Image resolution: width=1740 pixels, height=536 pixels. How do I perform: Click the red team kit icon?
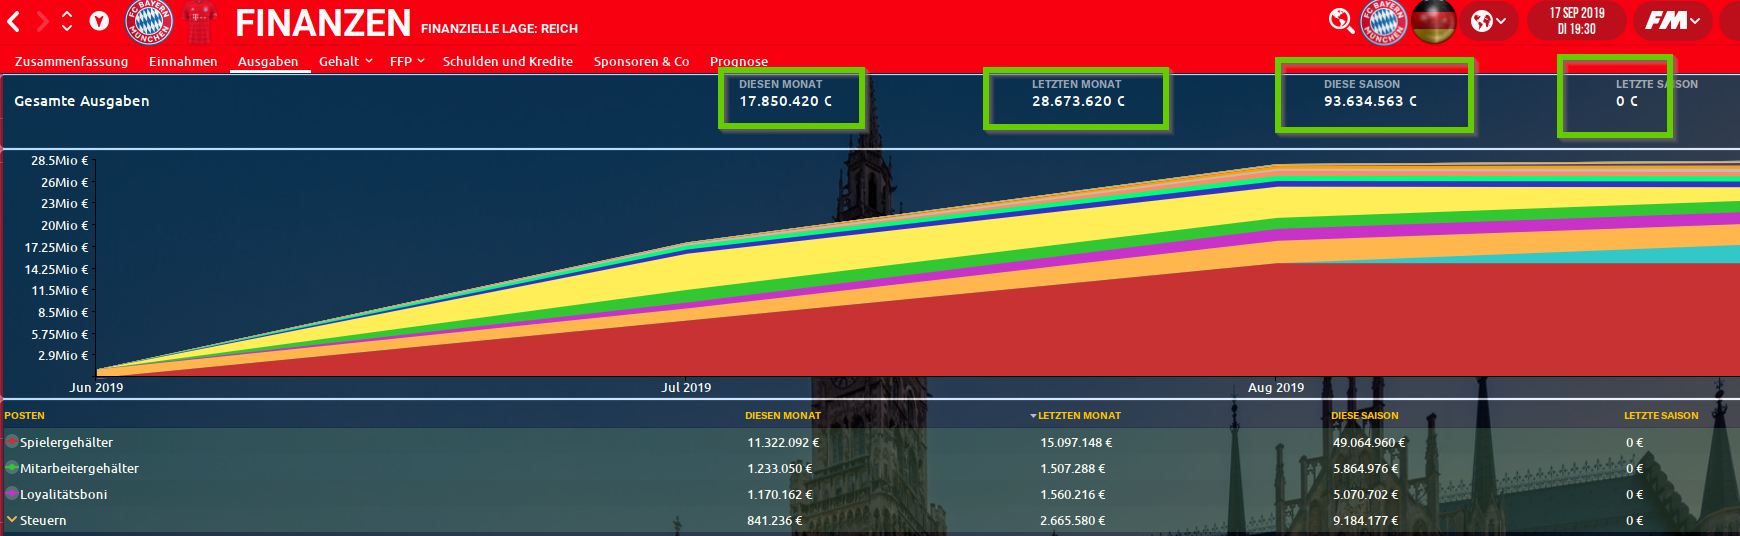200,21
